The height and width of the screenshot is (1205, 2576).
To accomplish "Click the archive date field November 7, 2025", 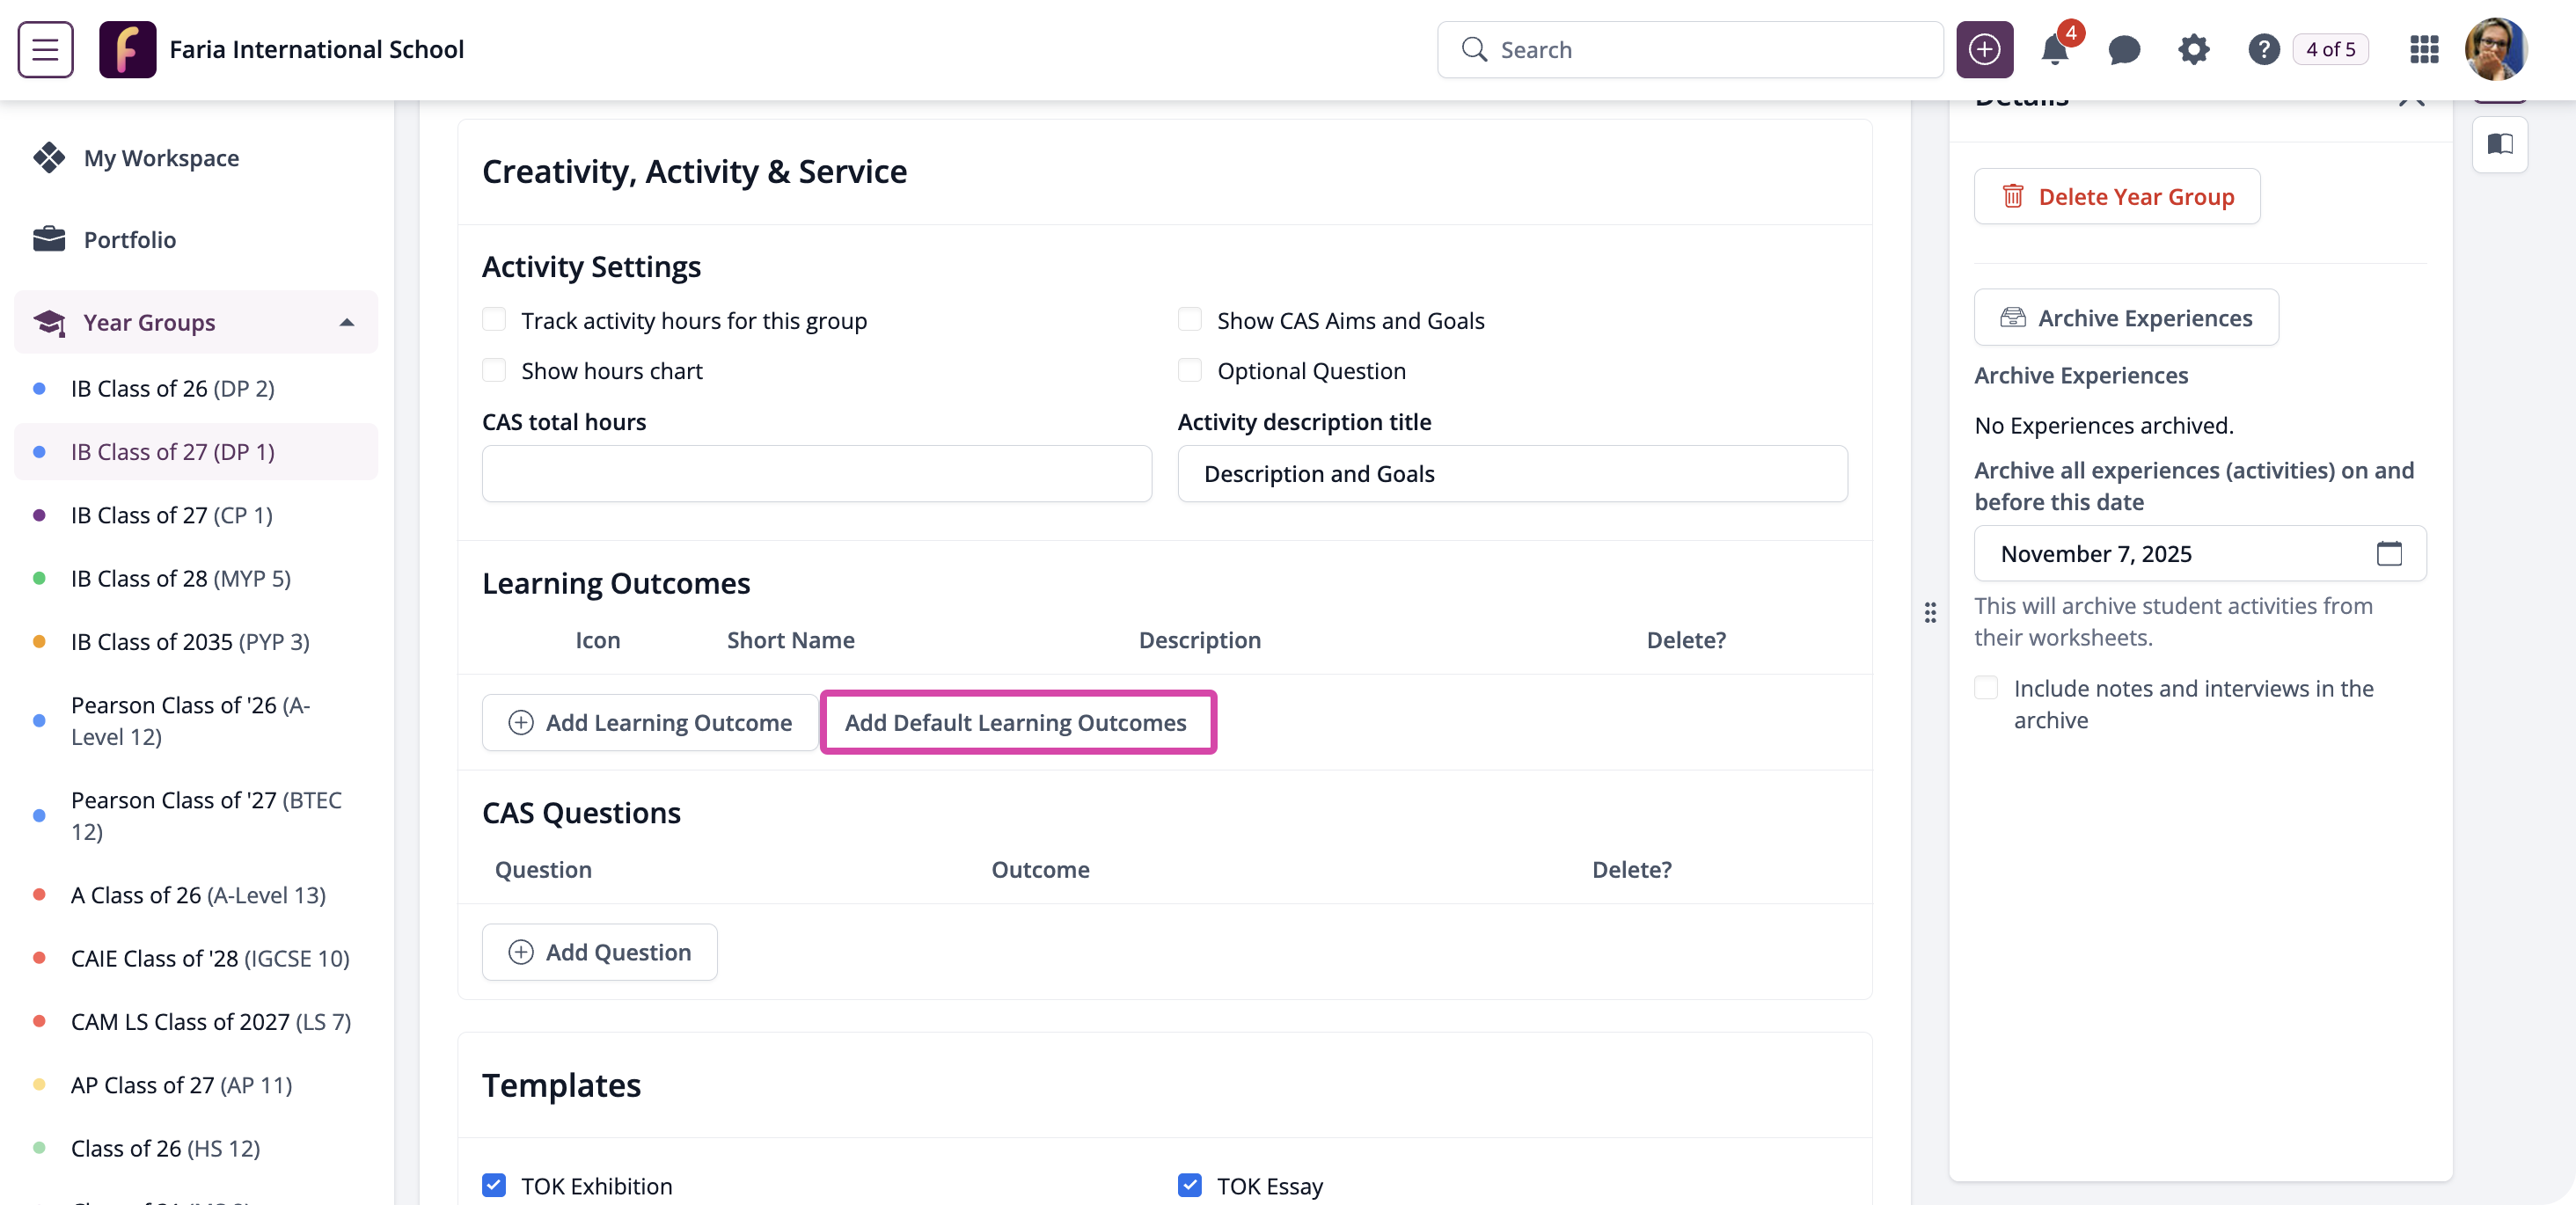I will [2200, 553].
